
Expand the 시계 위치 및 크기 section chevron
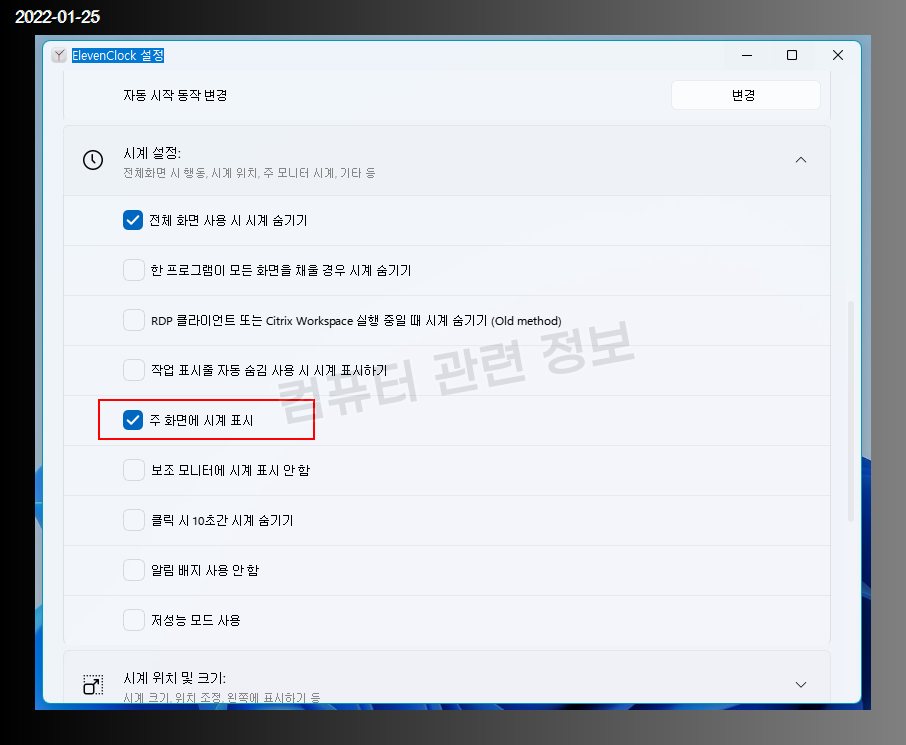(801, 685)
